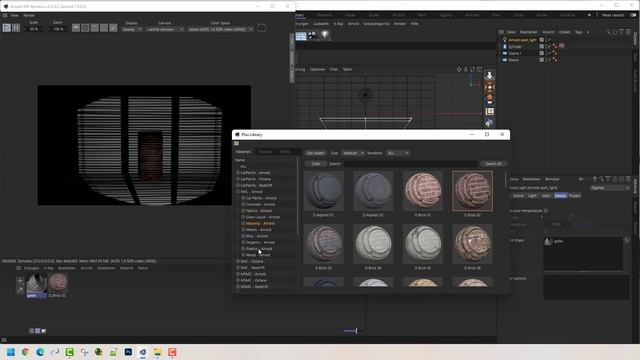640x360 pixels.
Task: Click the Scale percentage field in the IPR window
Action: coord(34,29)
